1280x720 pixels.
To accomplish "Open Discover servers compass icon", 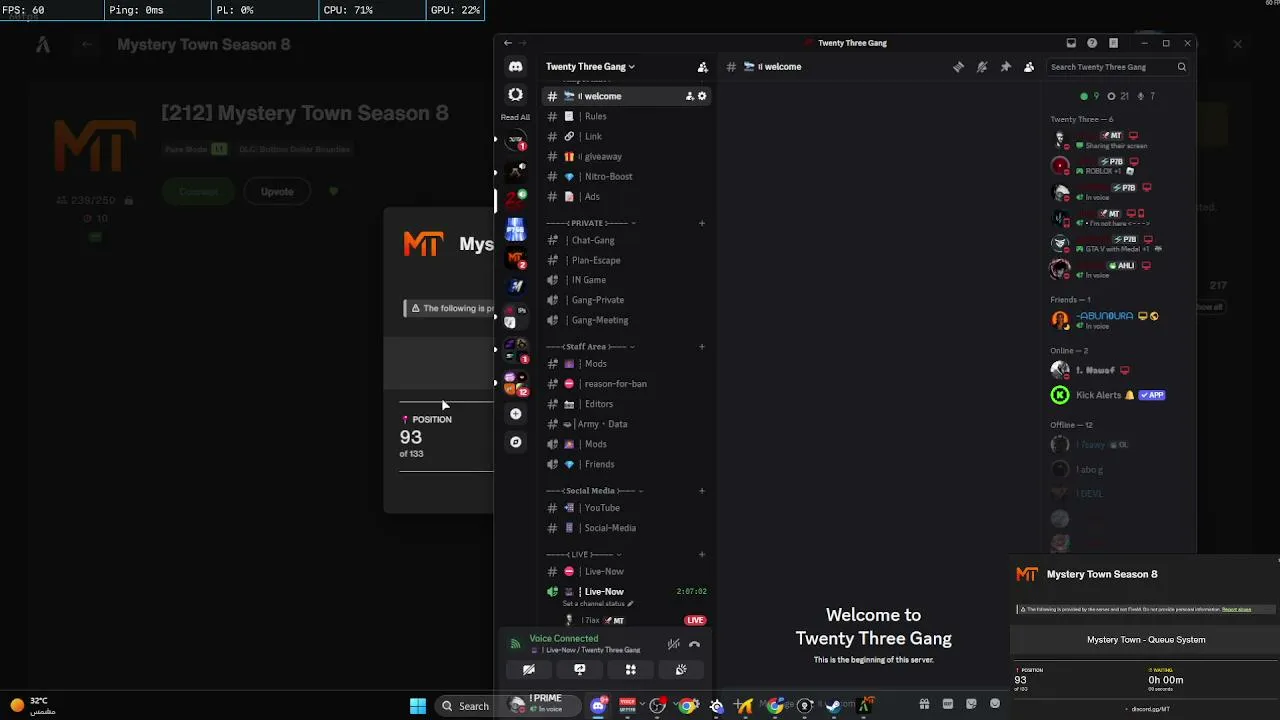I will tap(515, 442).
